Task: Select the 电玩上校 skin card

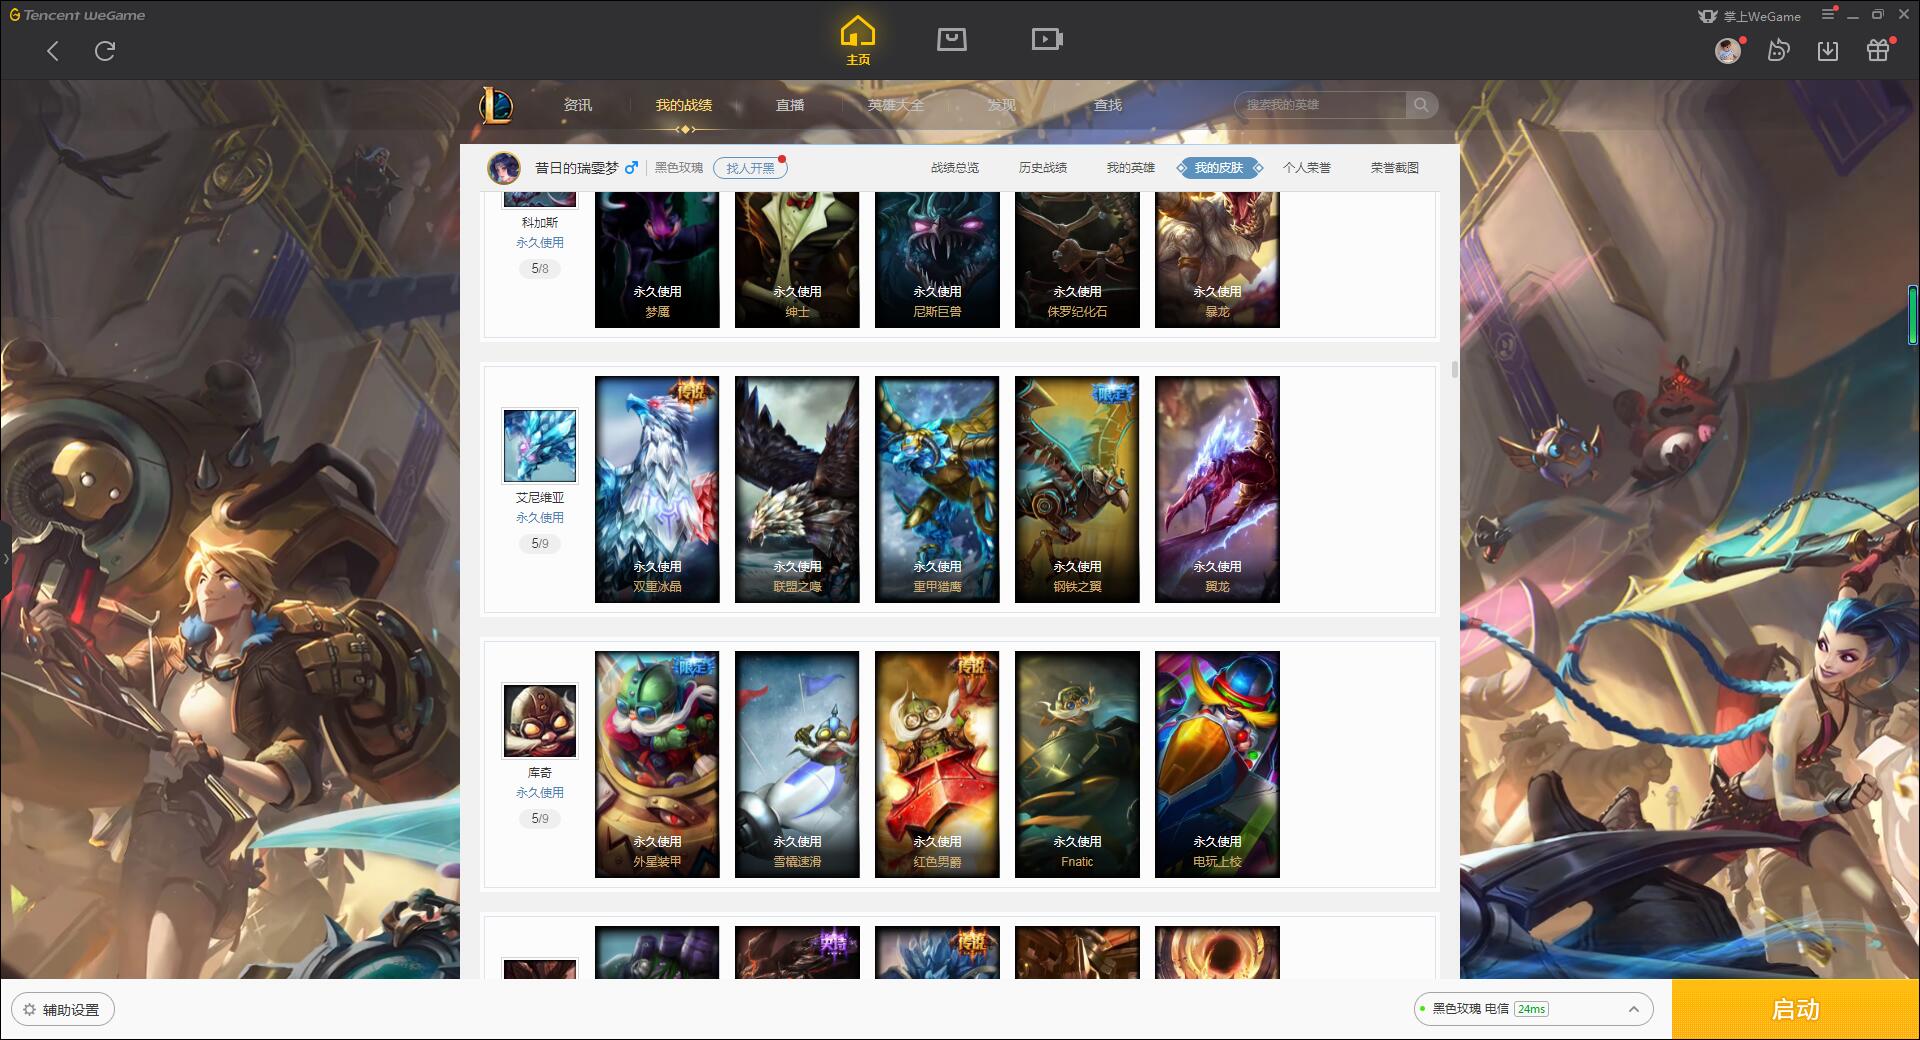Action: tap(1217, 764)
